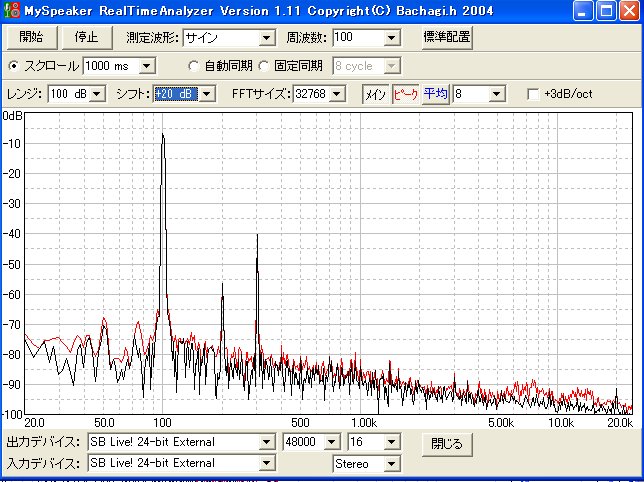Click the 閉じる (close) button
The image size is (644, 482).
click(x=447, y=442)
